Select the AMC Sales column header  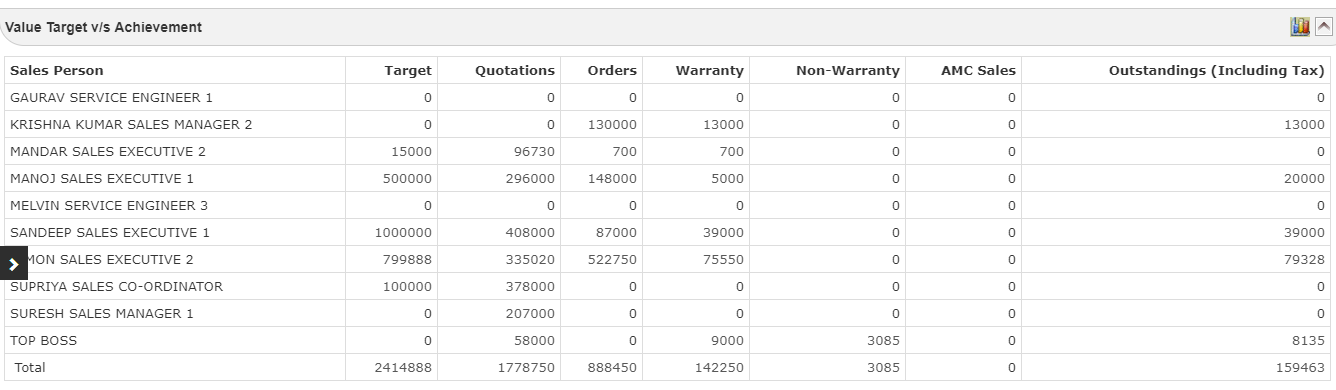pos(978,70)
